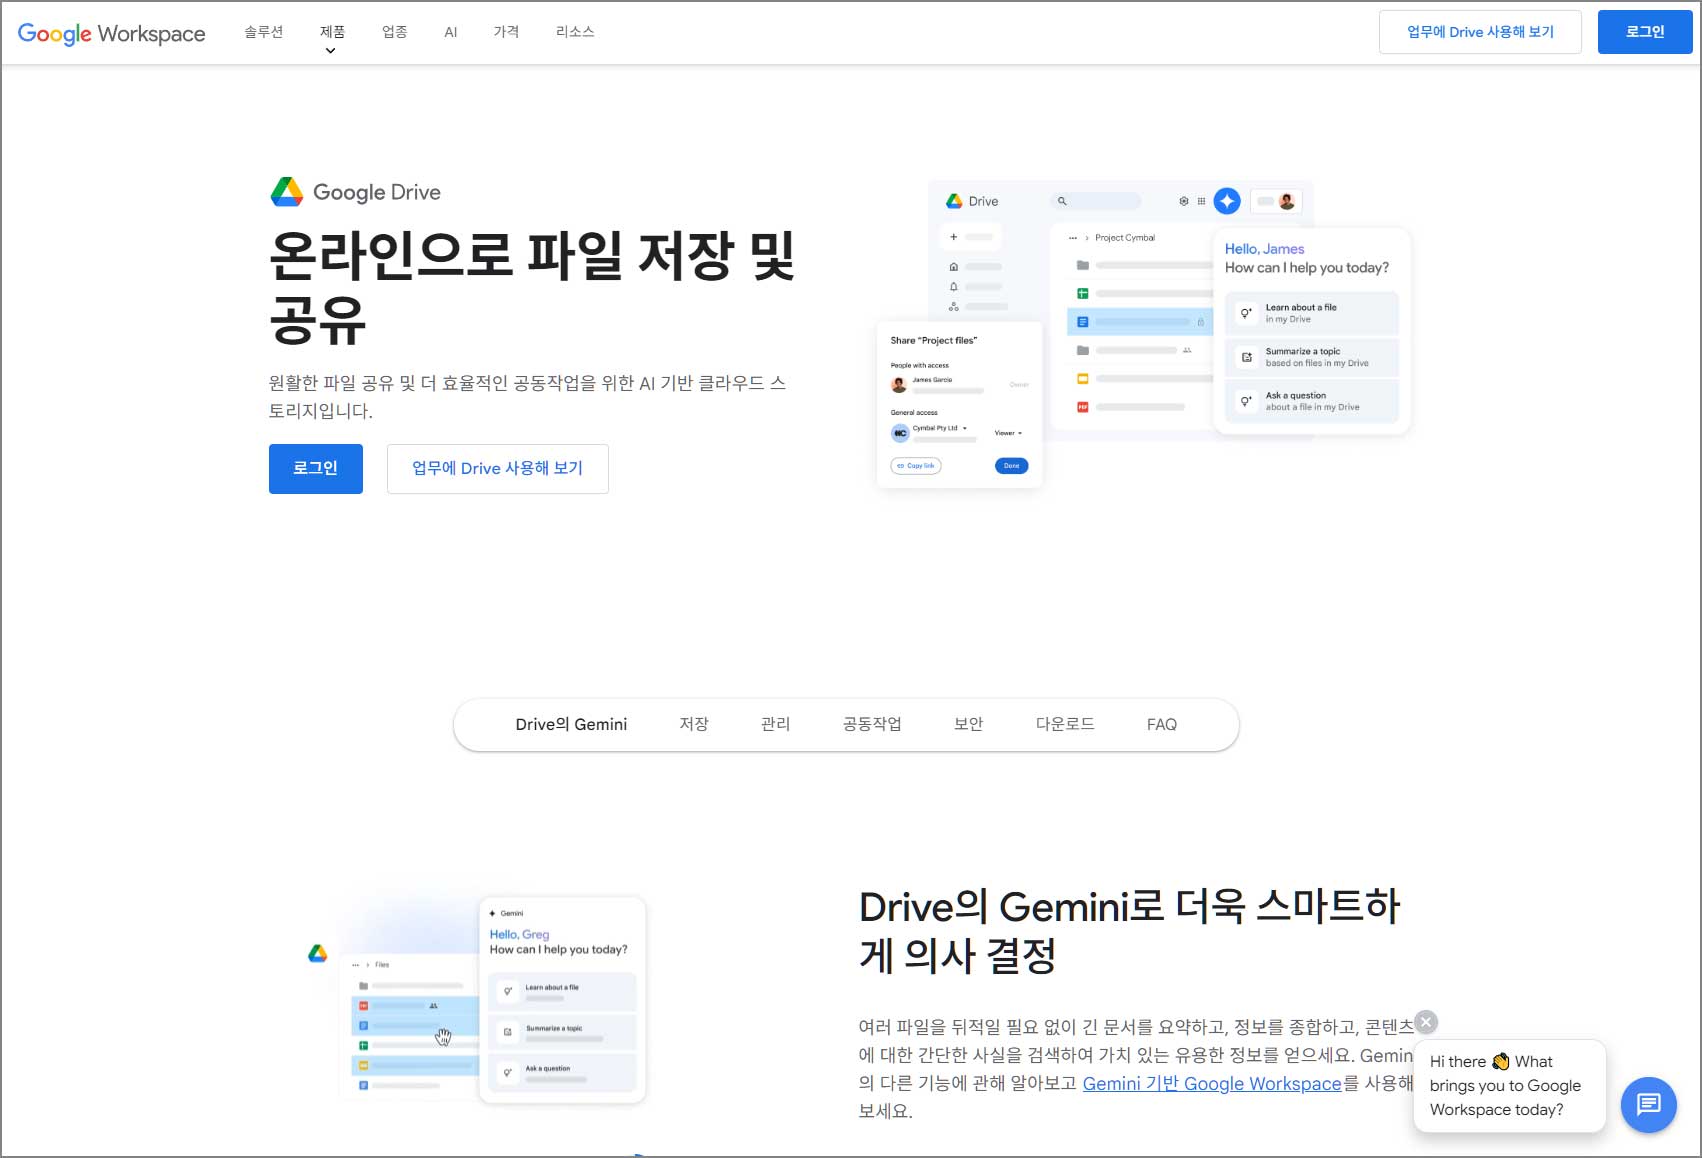1702x1158 pixels.
Task: Click the blue 로그인 hero button
Action: click(315, 468)
